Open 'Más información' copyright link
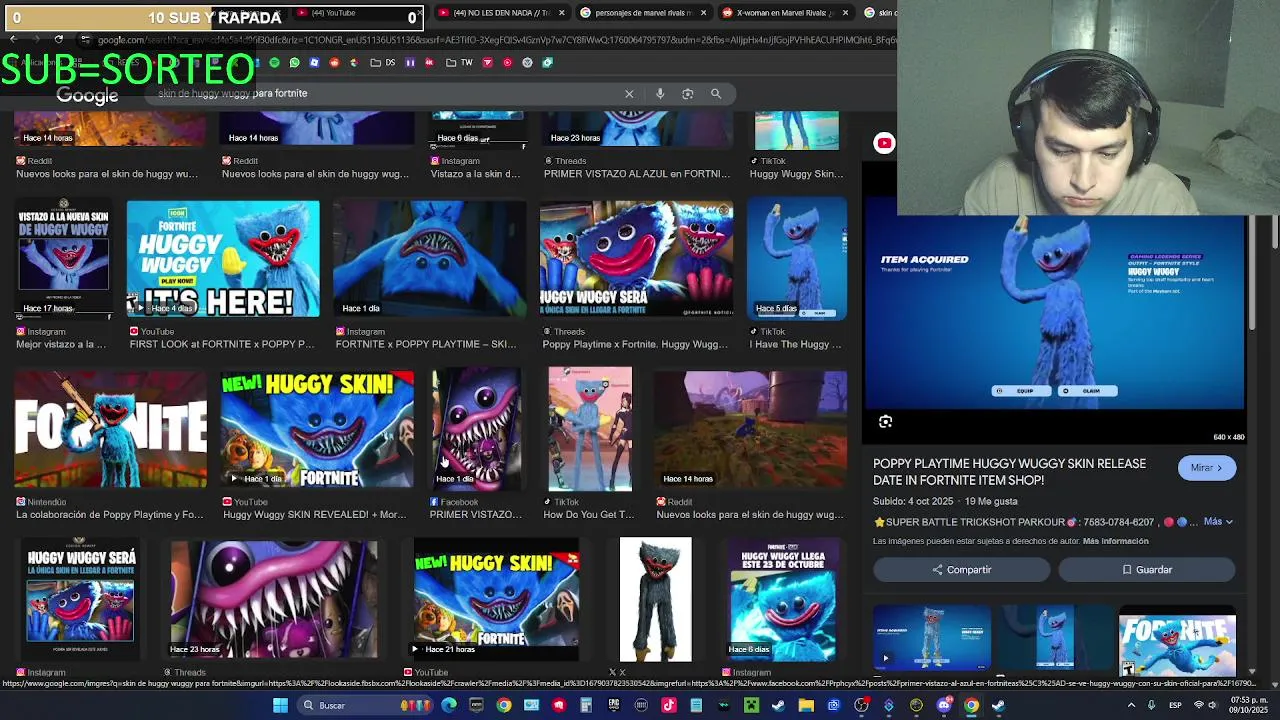1280x720 pixels. coord(1115,541)
